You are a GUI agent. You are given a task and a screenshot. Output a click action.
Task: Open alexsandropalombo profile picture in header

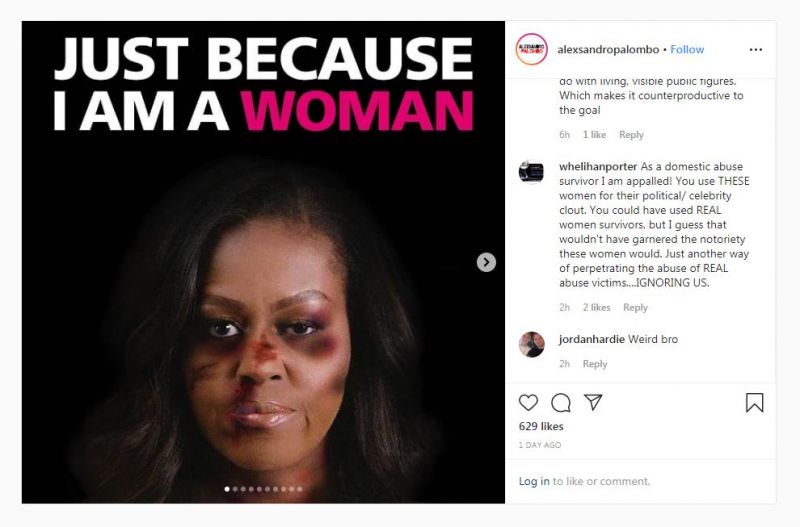tap(531, 49)
